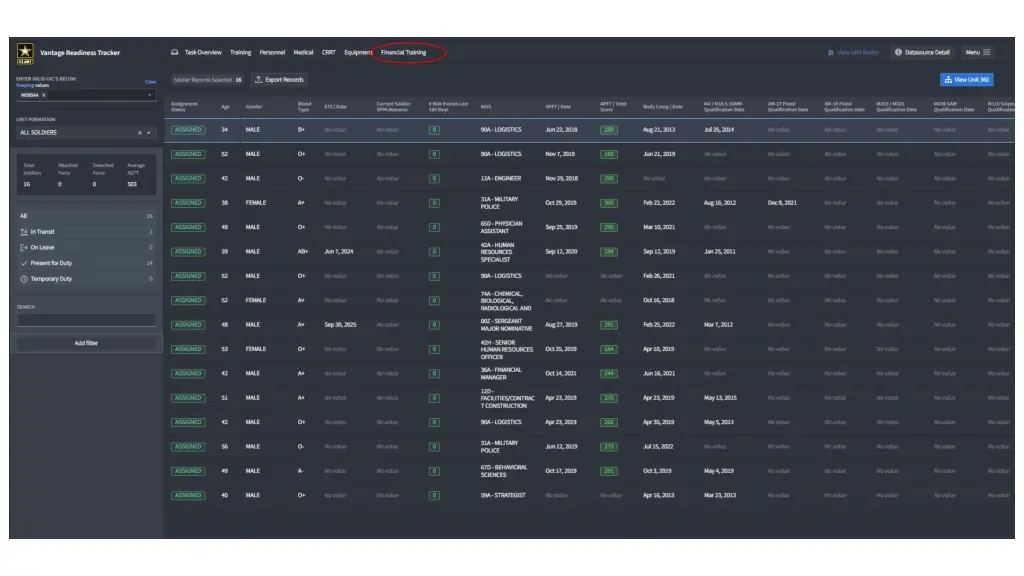Screen dimensions: 1024x576
Task: Expand the Unit Formation dropdown
Action: 149,133
